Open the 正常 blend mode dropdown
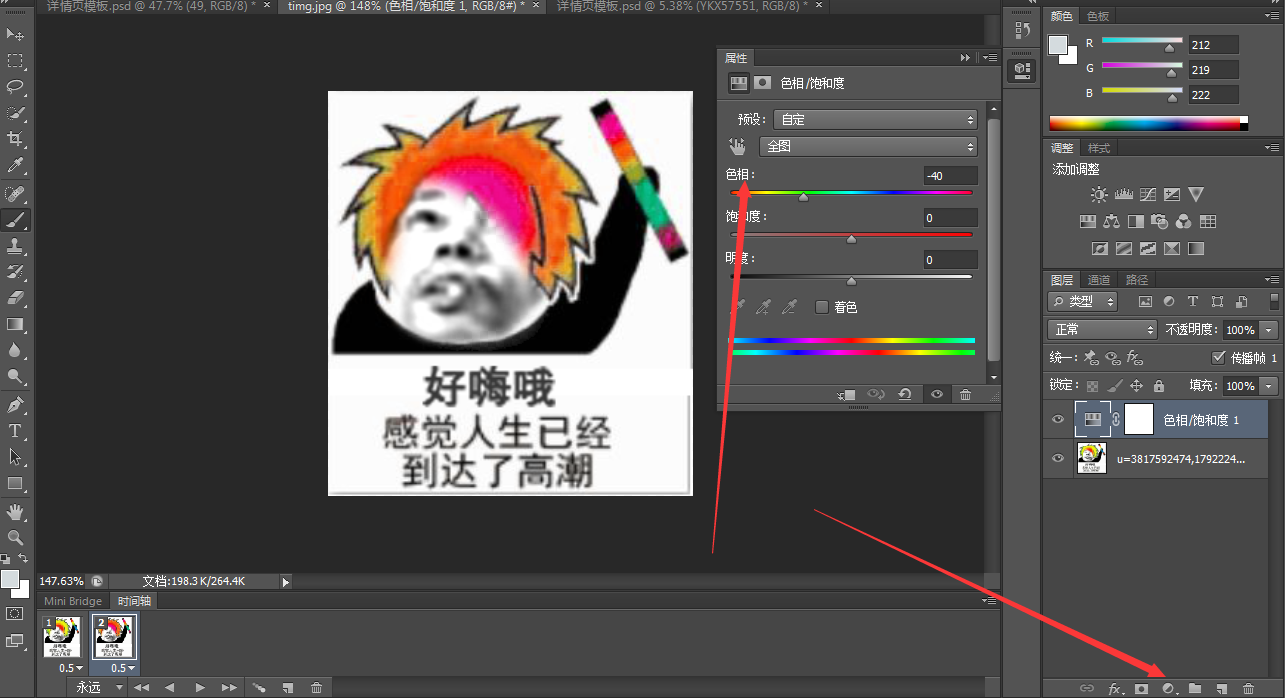 tap(1101, 329)
